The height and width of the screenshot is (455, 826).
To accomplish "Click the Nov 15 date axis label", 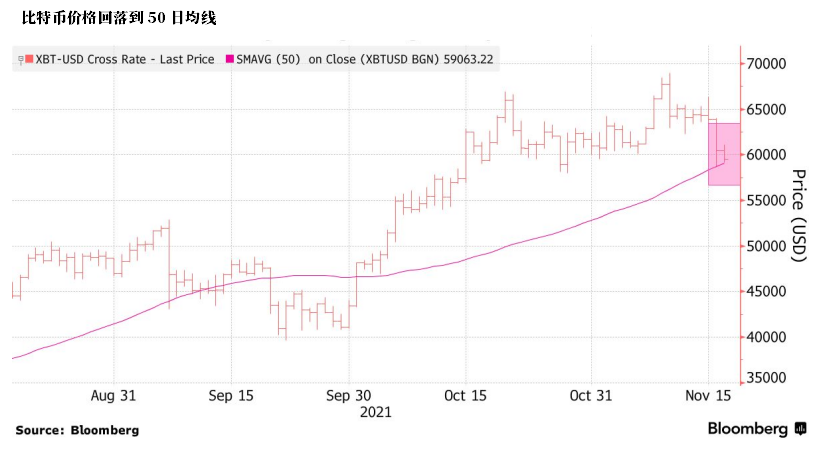I will click(x=709, y=395).
